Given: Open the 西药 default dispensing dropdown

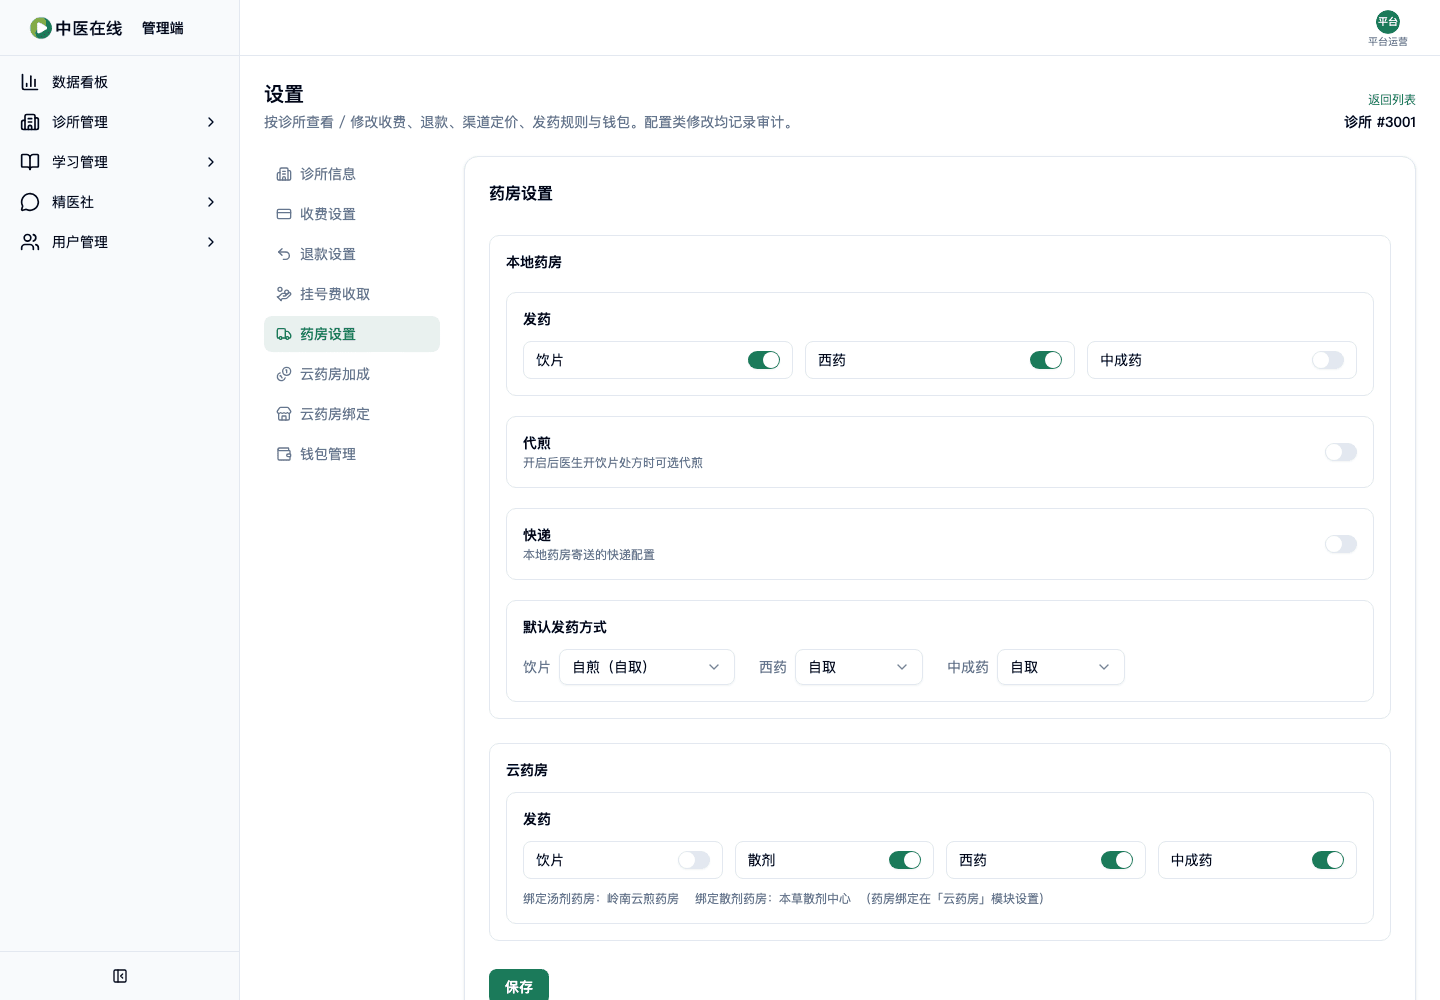Looking at the screenshot, I should click(859, 667).
